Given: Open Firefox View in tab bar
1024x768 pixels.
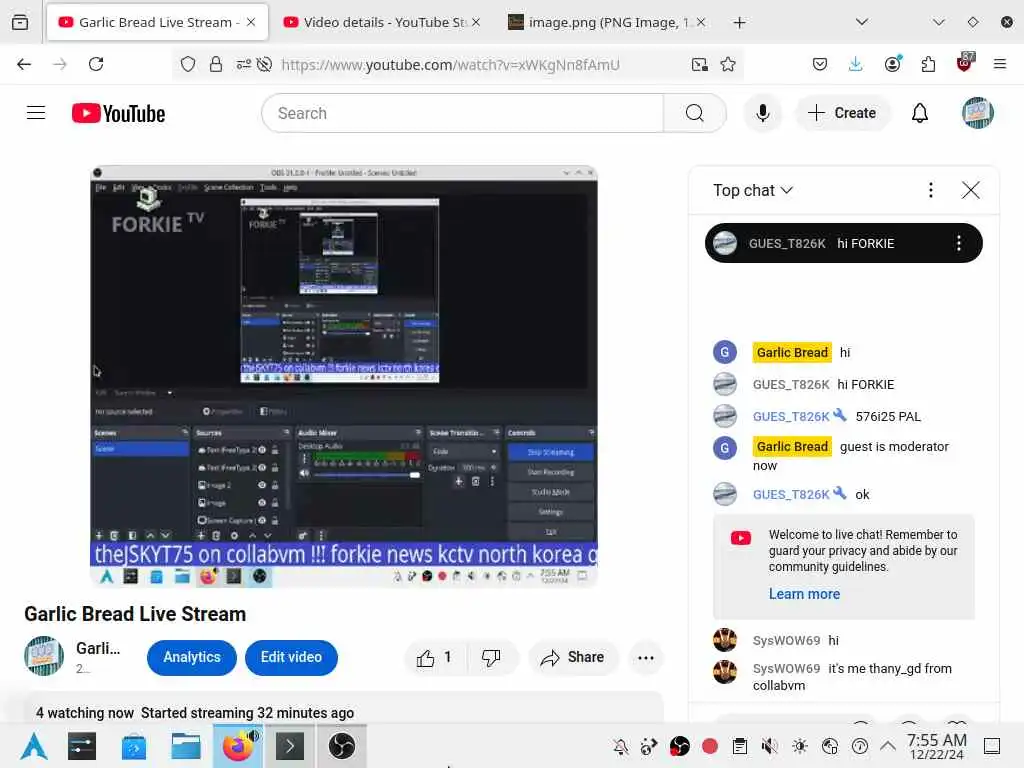Looking at the screenshot, I should (20, 22).
